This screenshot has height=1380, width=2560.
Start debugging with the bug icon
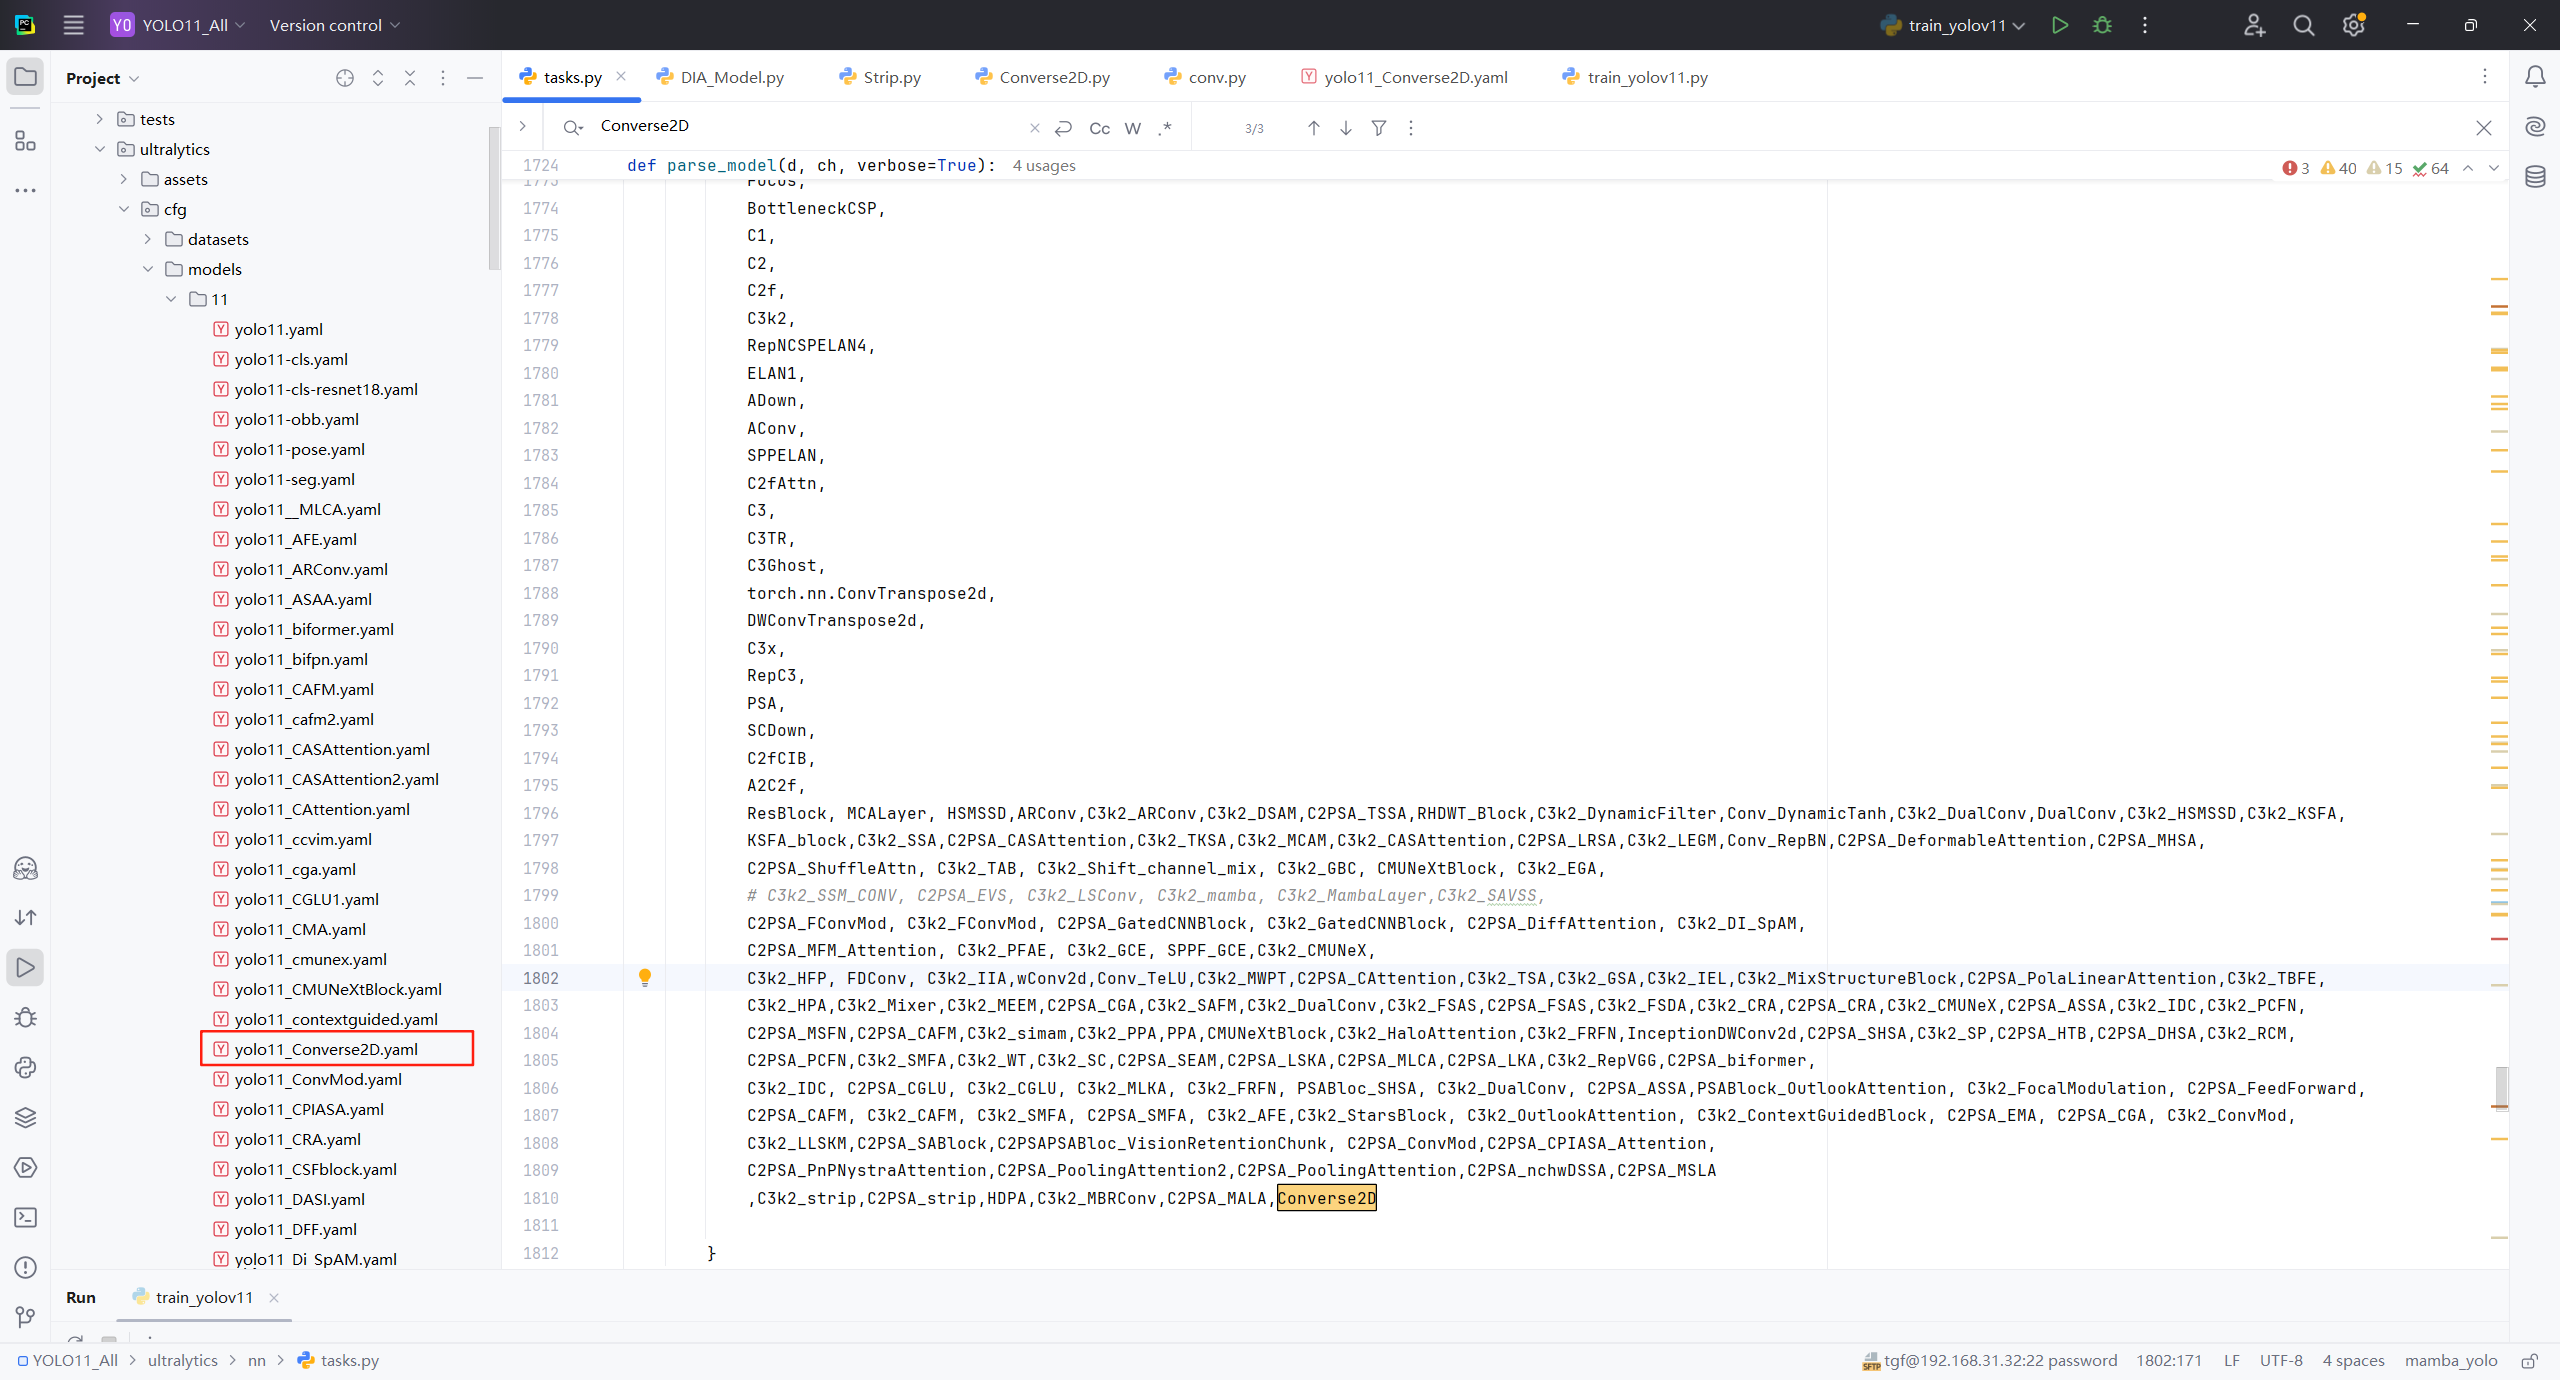[2102, 25]
